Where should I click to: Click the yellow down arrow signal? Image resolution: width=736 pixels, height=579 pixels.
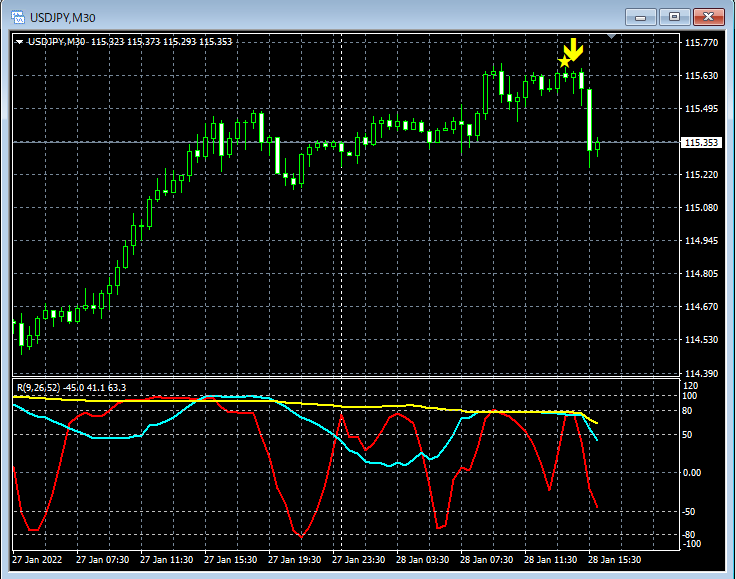[x=573, y=50]
